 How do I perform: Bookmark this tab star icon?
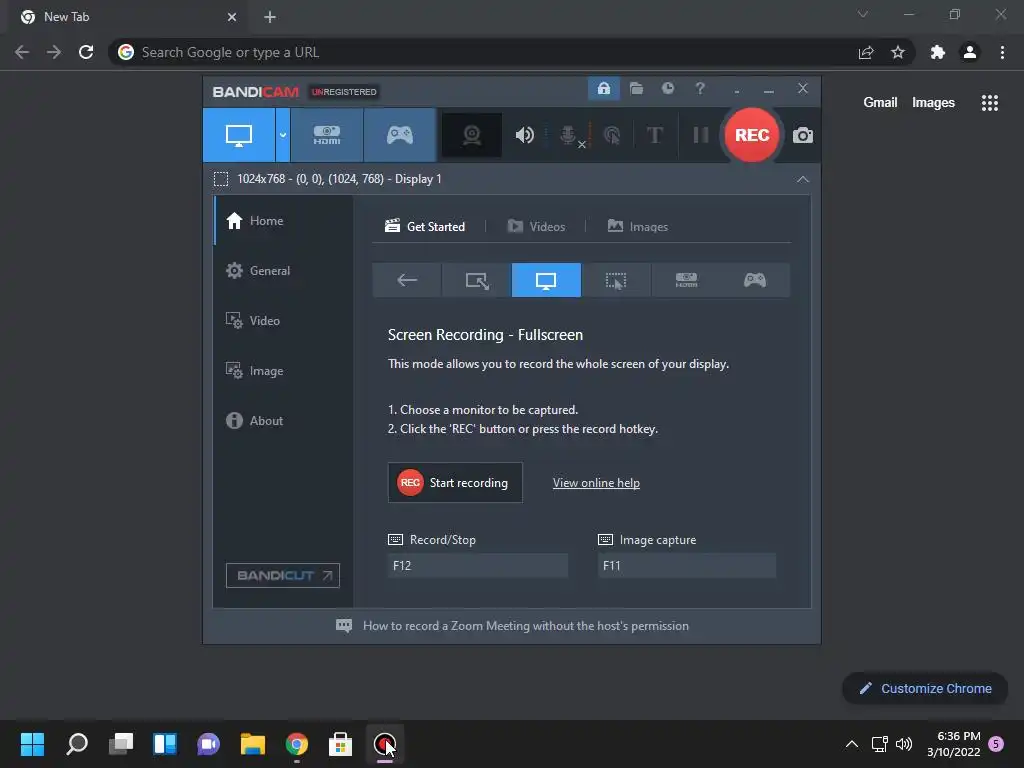pyautogui.click(x=898, y=52)
